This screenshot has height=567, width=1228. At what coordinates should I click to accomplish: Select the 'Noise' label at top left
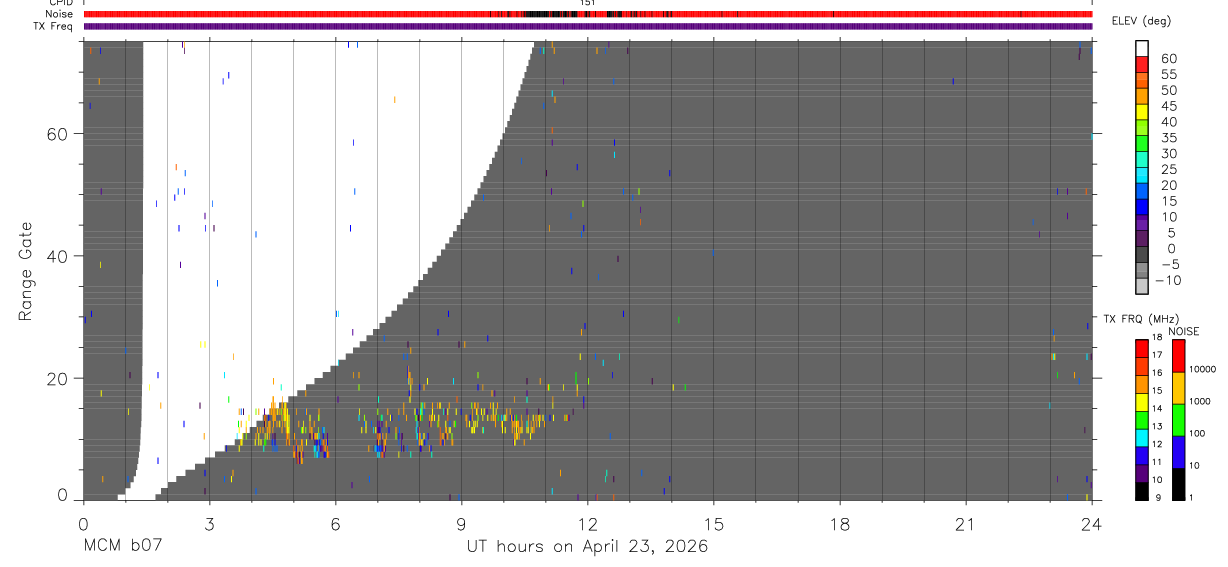pos(60,14)
